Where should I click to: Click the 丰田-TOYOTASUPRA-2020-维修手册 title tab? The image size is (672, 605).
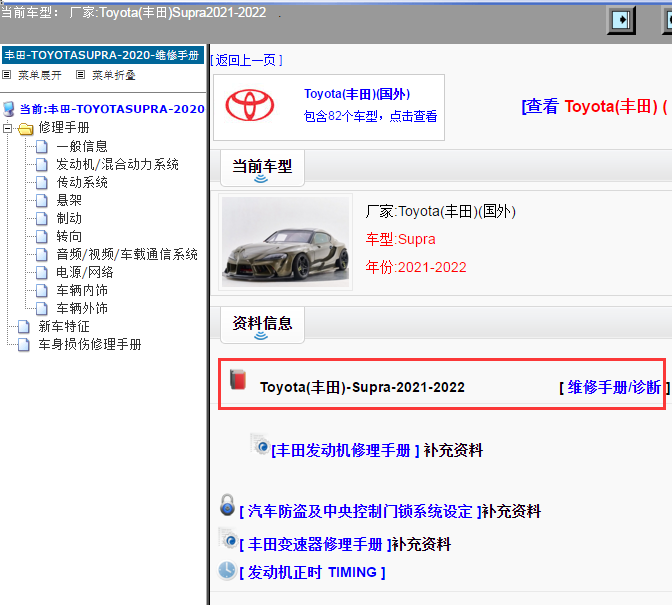pos(102,55)
